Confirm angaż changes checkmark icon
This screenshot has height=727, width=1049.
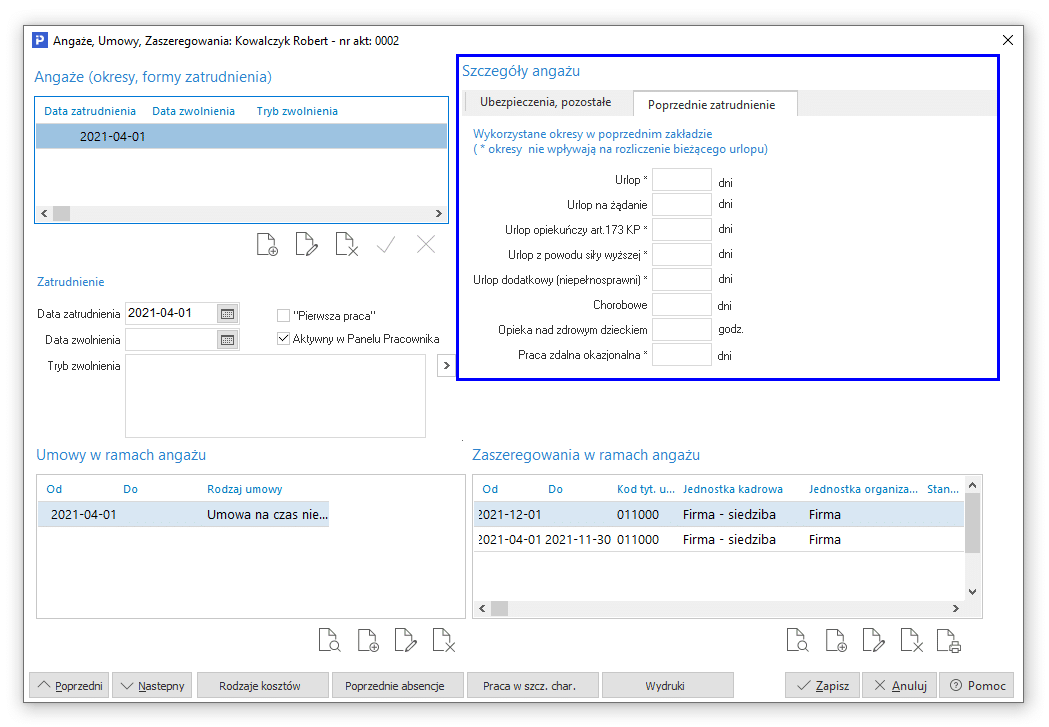[x=386, y=245]
